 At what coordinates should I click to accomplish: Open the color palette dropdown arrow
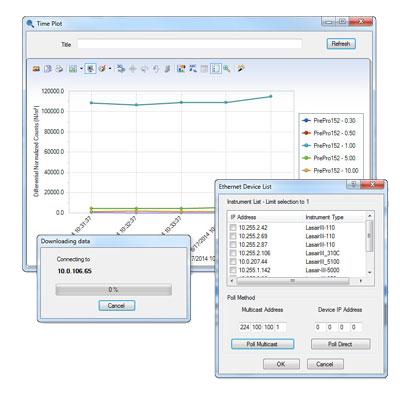tap(110, 69)
